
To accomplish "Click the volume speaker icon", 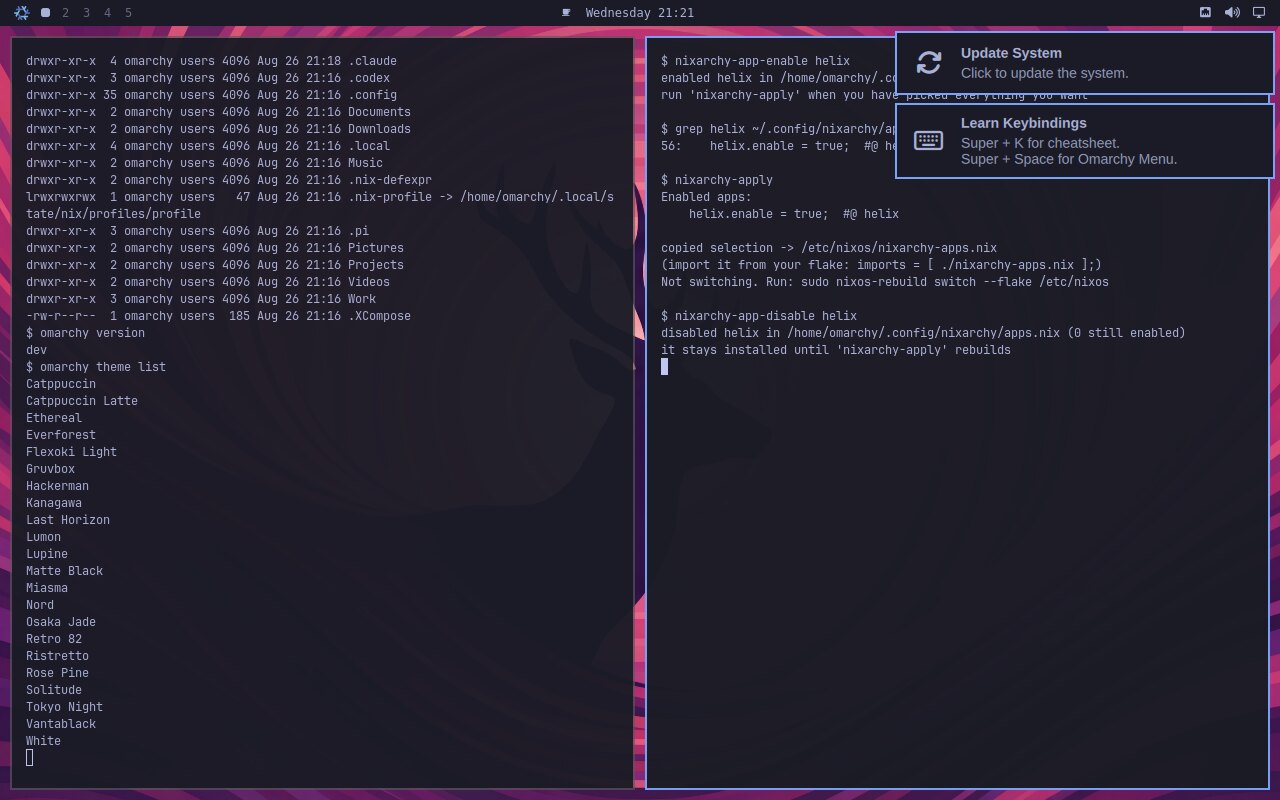I will 1232,13.
